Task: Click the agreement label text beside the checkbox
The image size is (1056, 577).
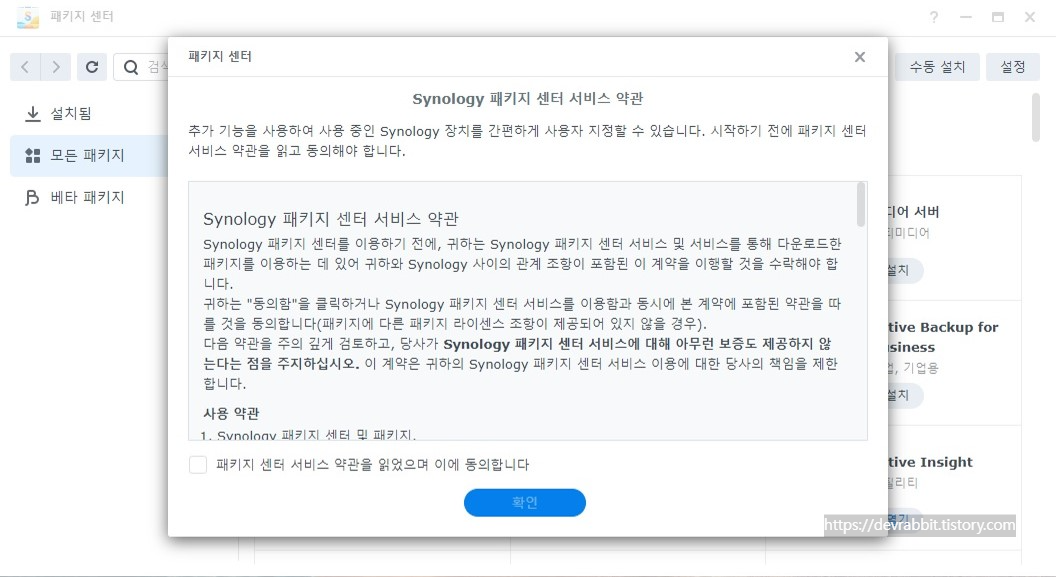Action: pyautogui.click(x=372, y=465)
